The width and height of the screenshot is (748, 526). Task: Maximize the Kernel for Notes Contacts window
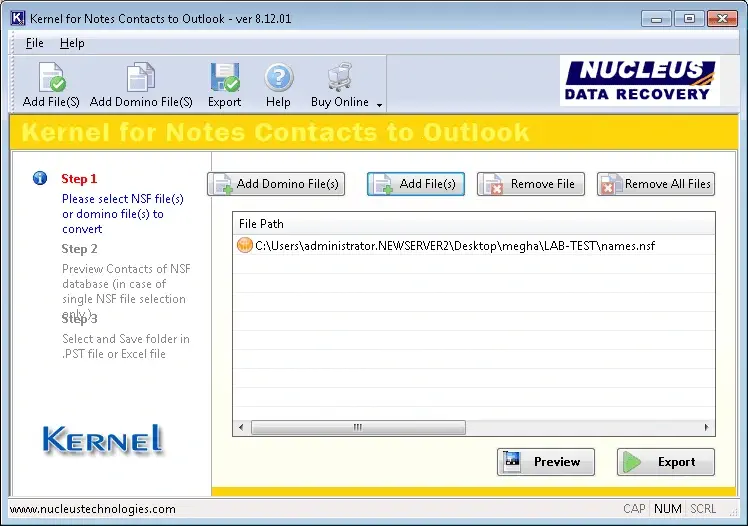(x=689, y=19)
